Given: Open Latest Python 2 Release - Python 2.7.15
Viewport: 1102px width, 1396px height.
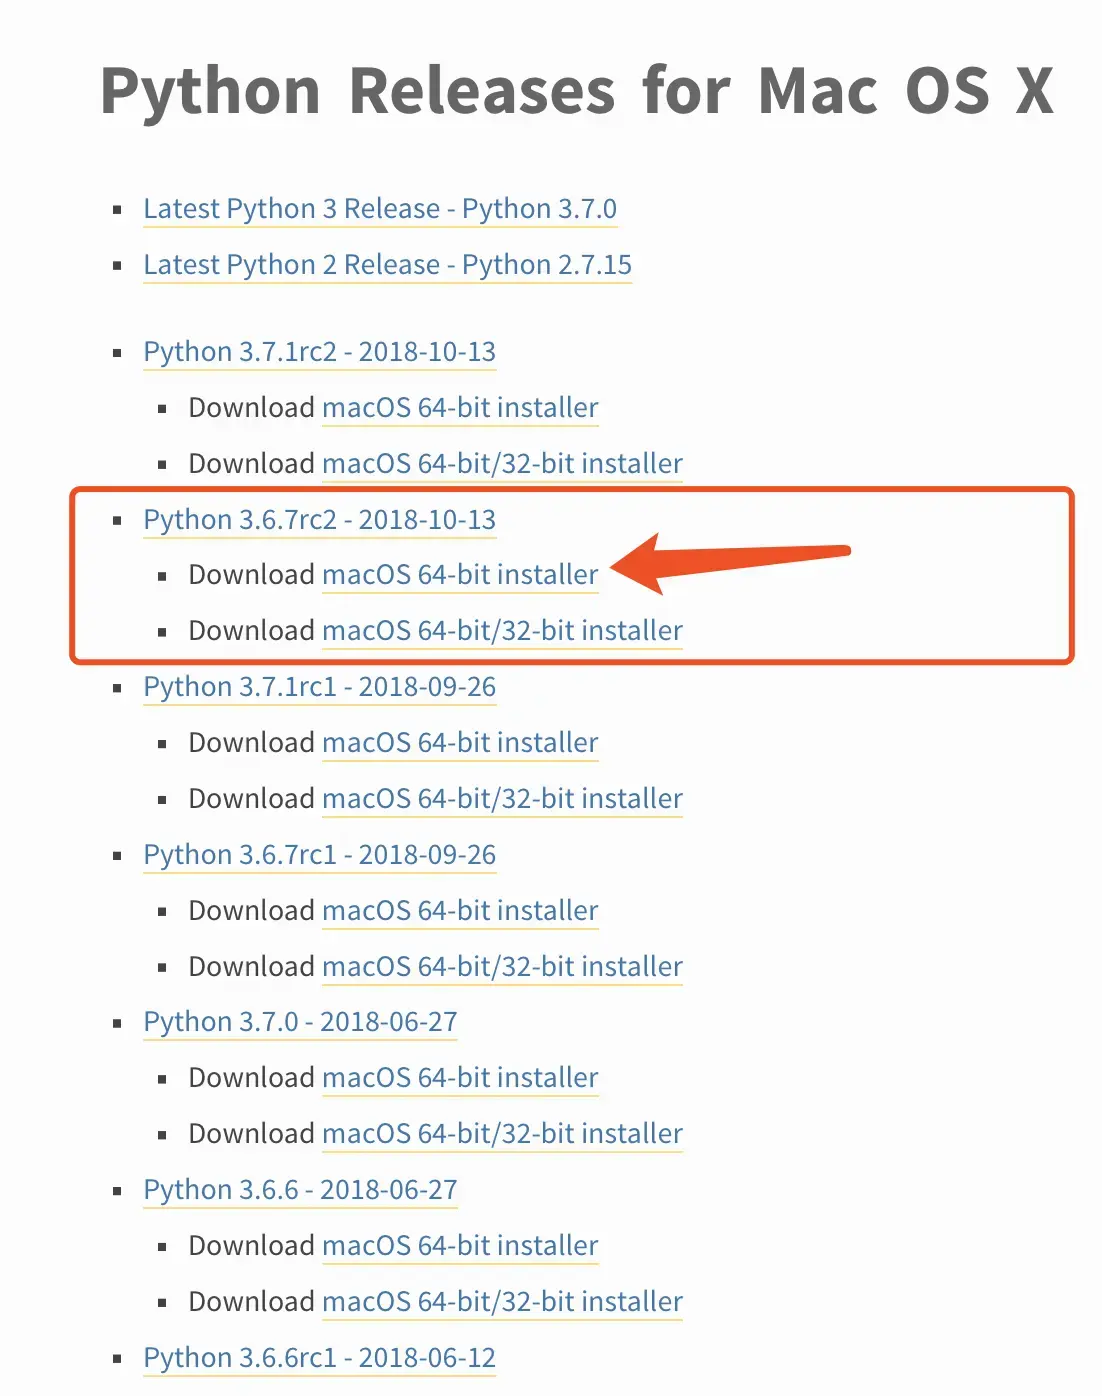Looking at the screenshot, I should click(x=388, y=265).
